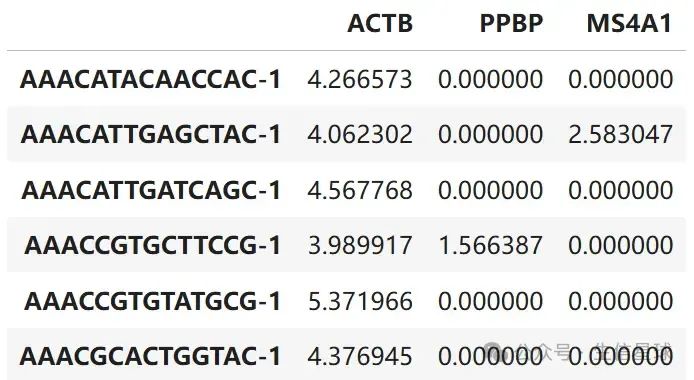Click MS4A1 value 2.583047
Screen dimensions: 694x380
click(x=621, y=134)
